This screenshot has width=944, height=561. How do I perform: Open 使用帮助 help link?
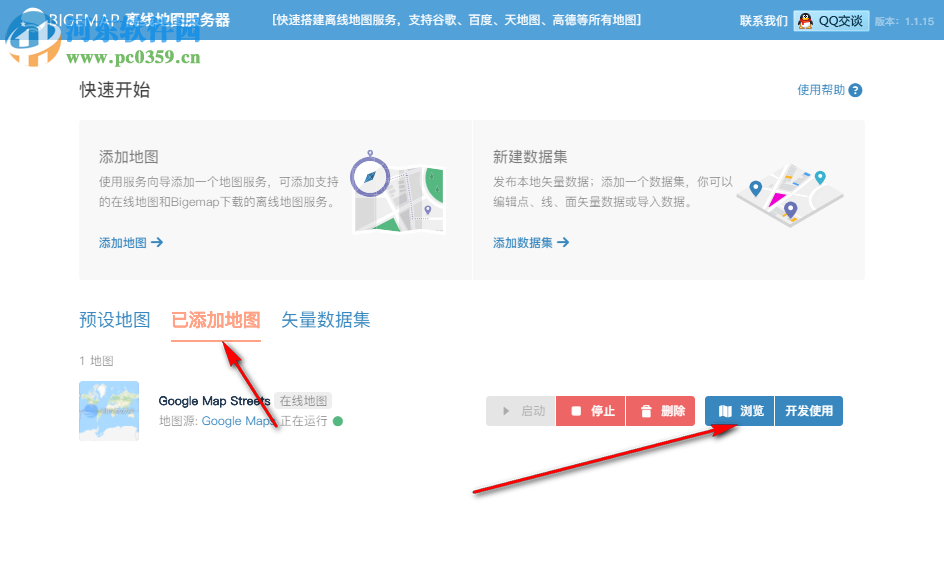click(821, 90)
